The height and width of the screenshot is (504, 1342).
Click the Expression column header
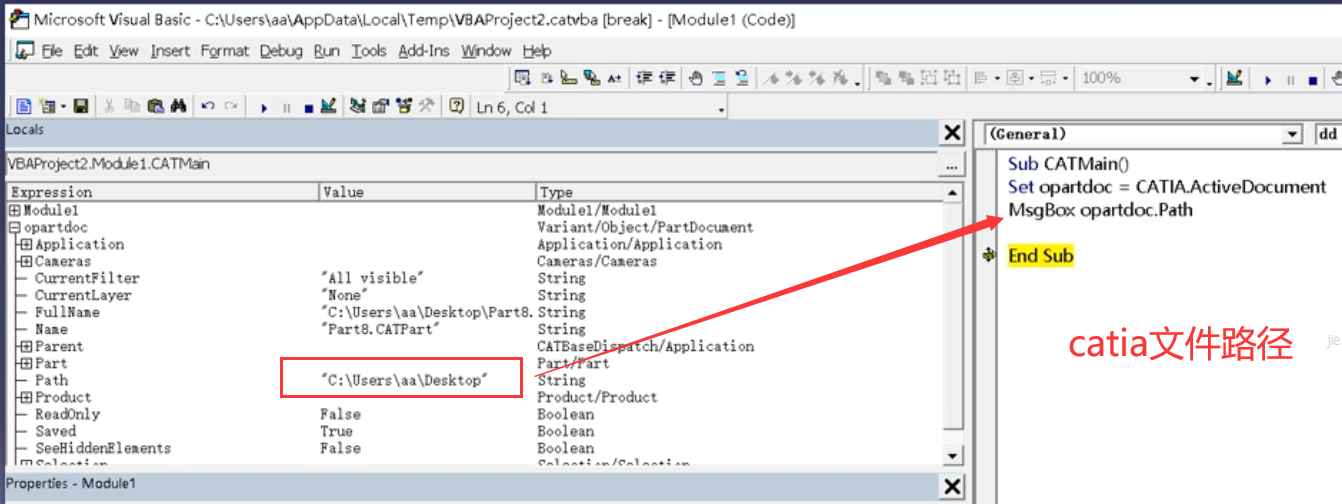163,192
